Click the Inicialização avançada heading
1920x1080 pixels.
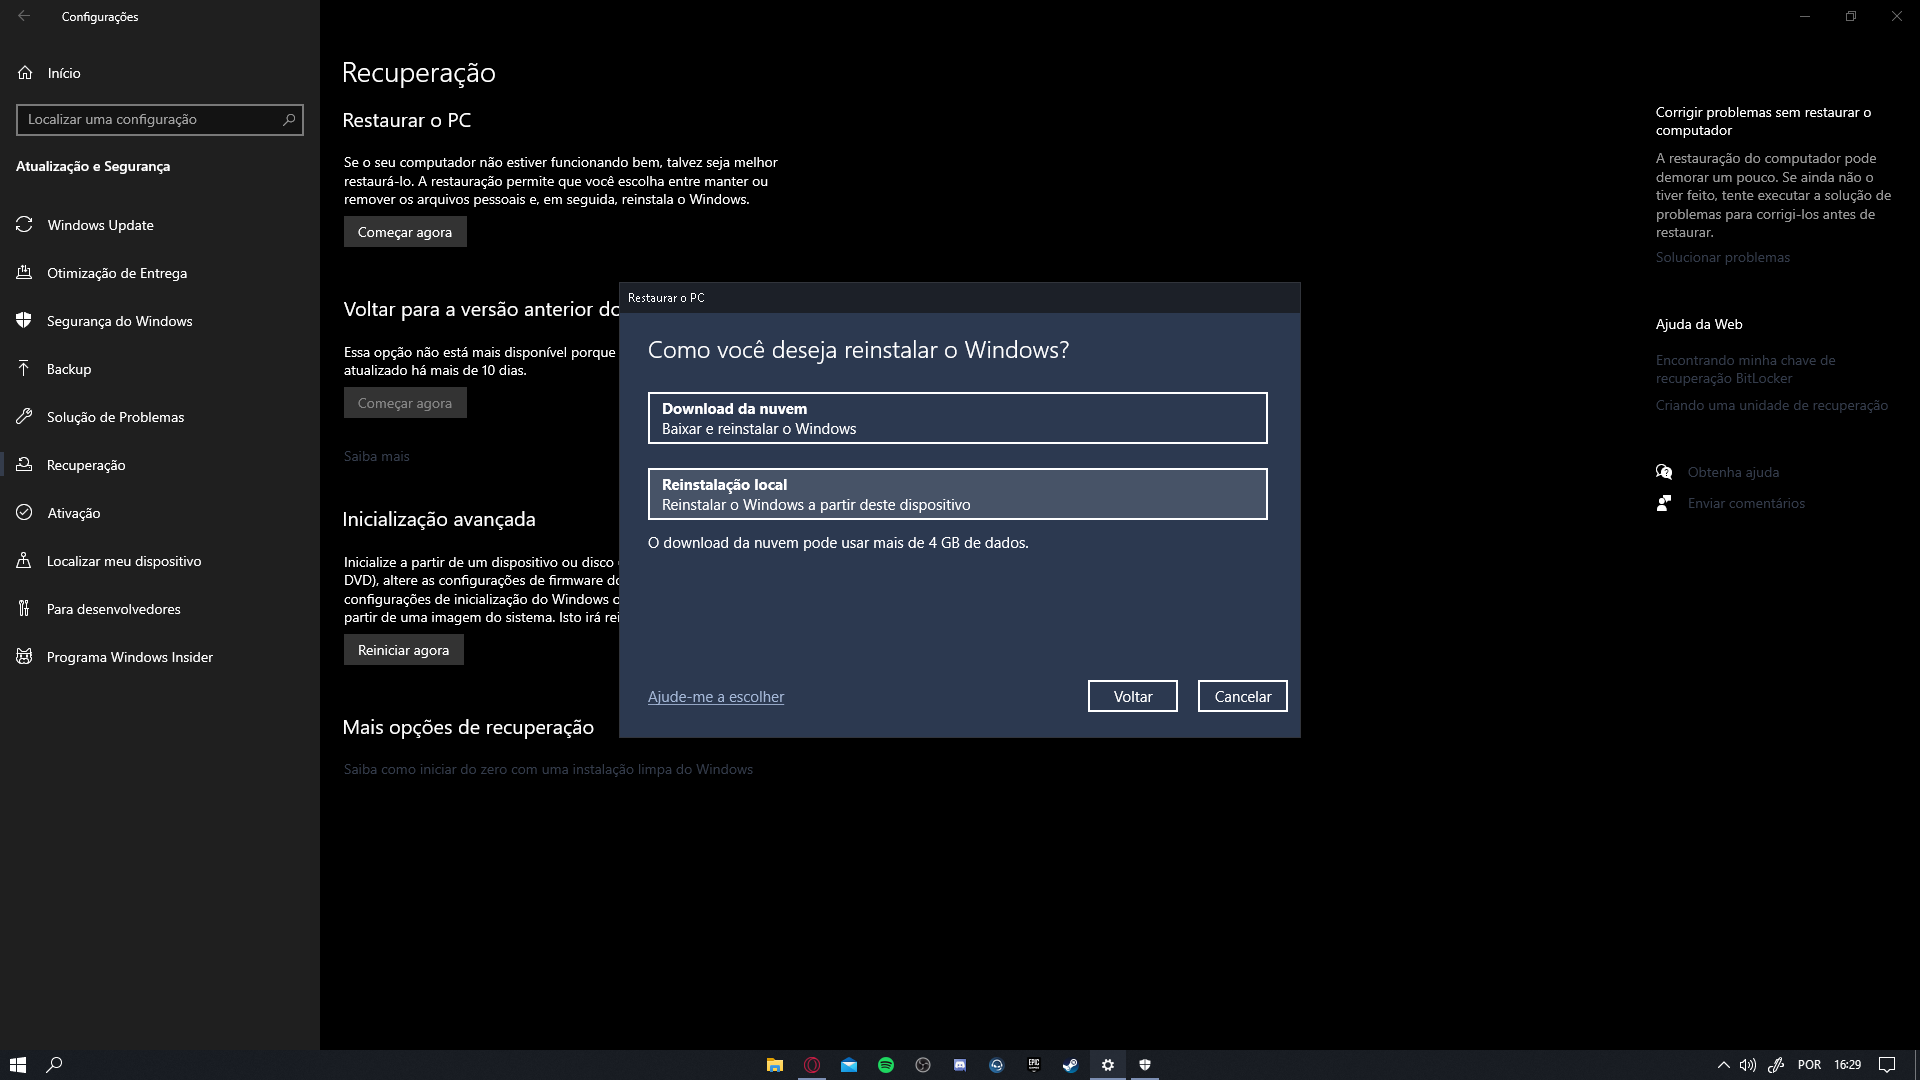pos(439,519)
